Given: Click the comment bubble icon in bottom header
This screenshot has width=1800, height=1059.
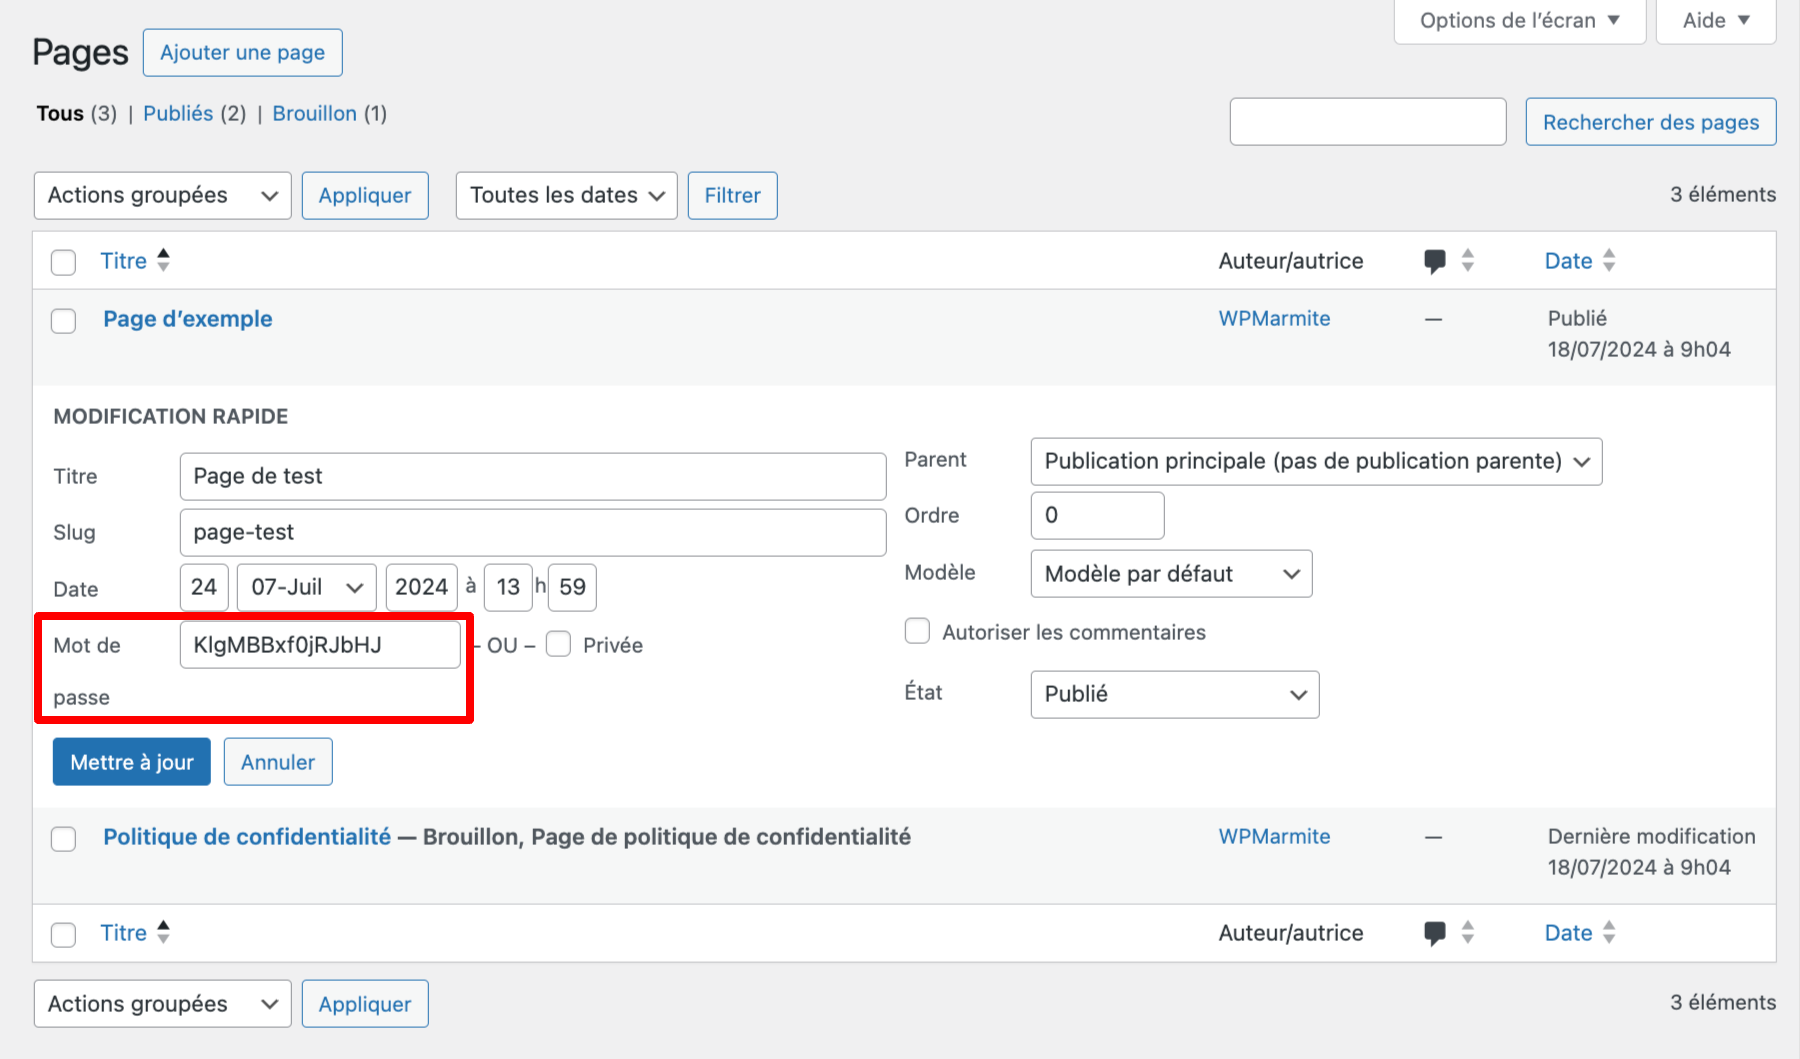Looking at the screenshot, I should coord(1436,932).
